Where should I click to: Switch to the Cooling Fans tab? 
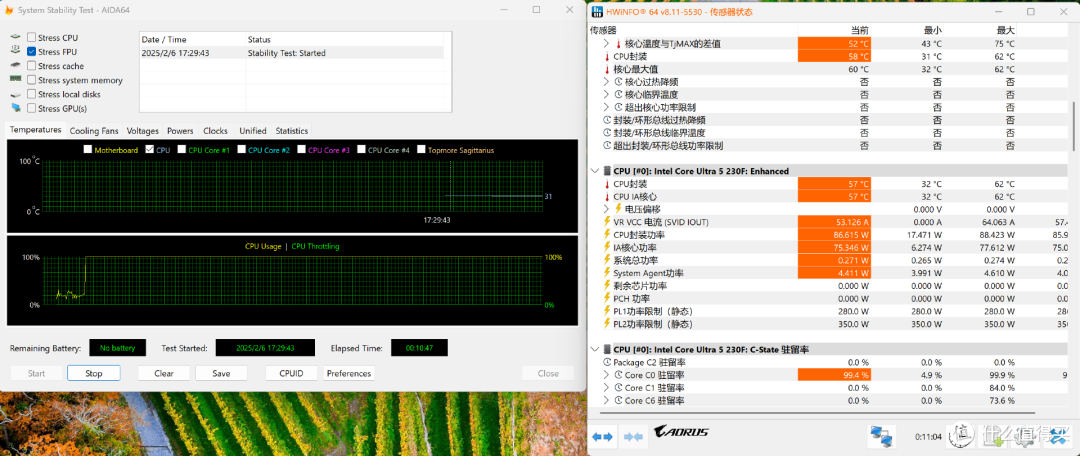click(x=94, y=131)
